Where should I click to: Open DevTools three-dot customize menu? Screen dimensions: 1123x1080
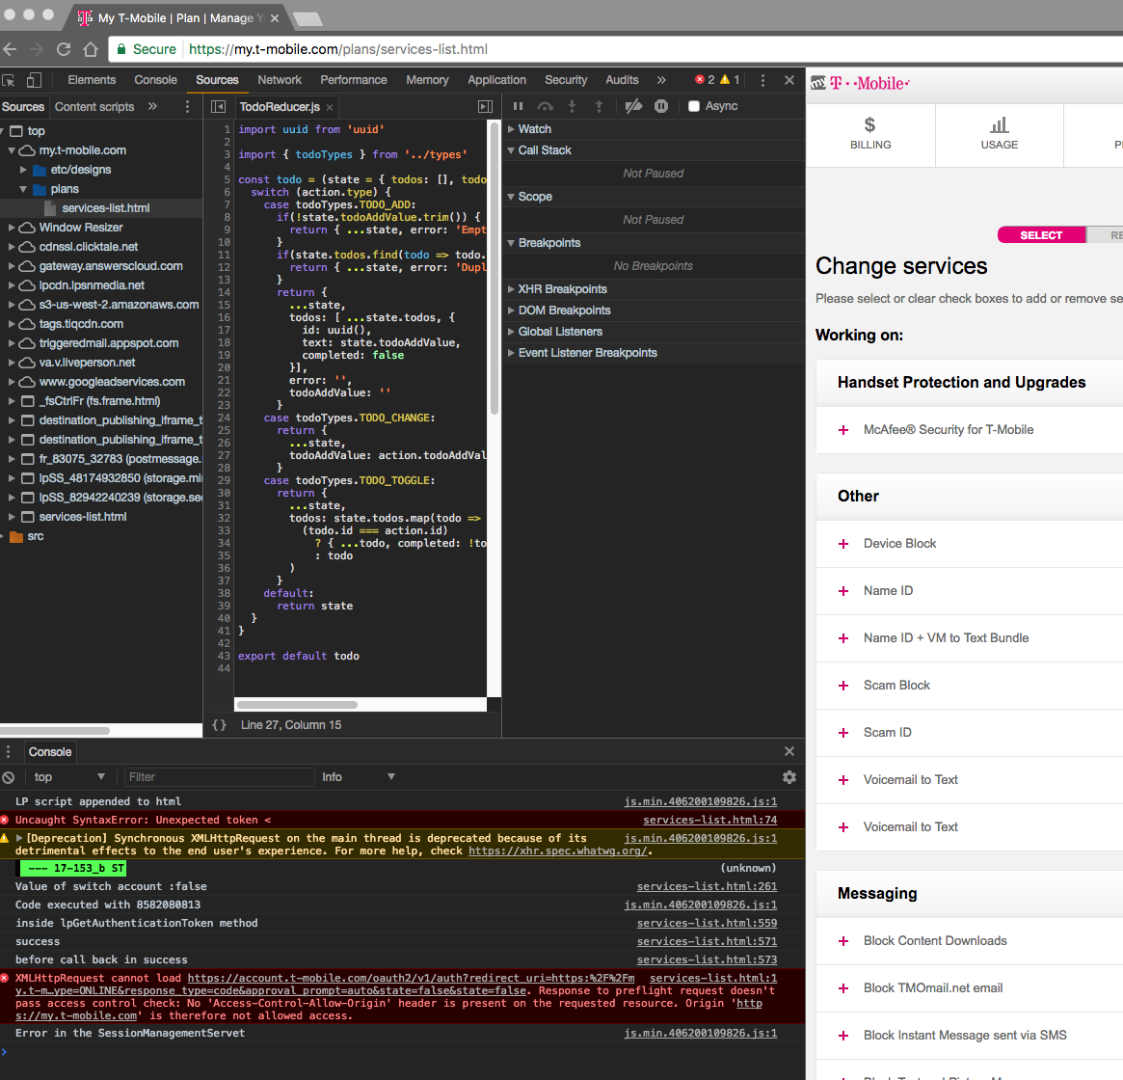click(x=762, y=80)
